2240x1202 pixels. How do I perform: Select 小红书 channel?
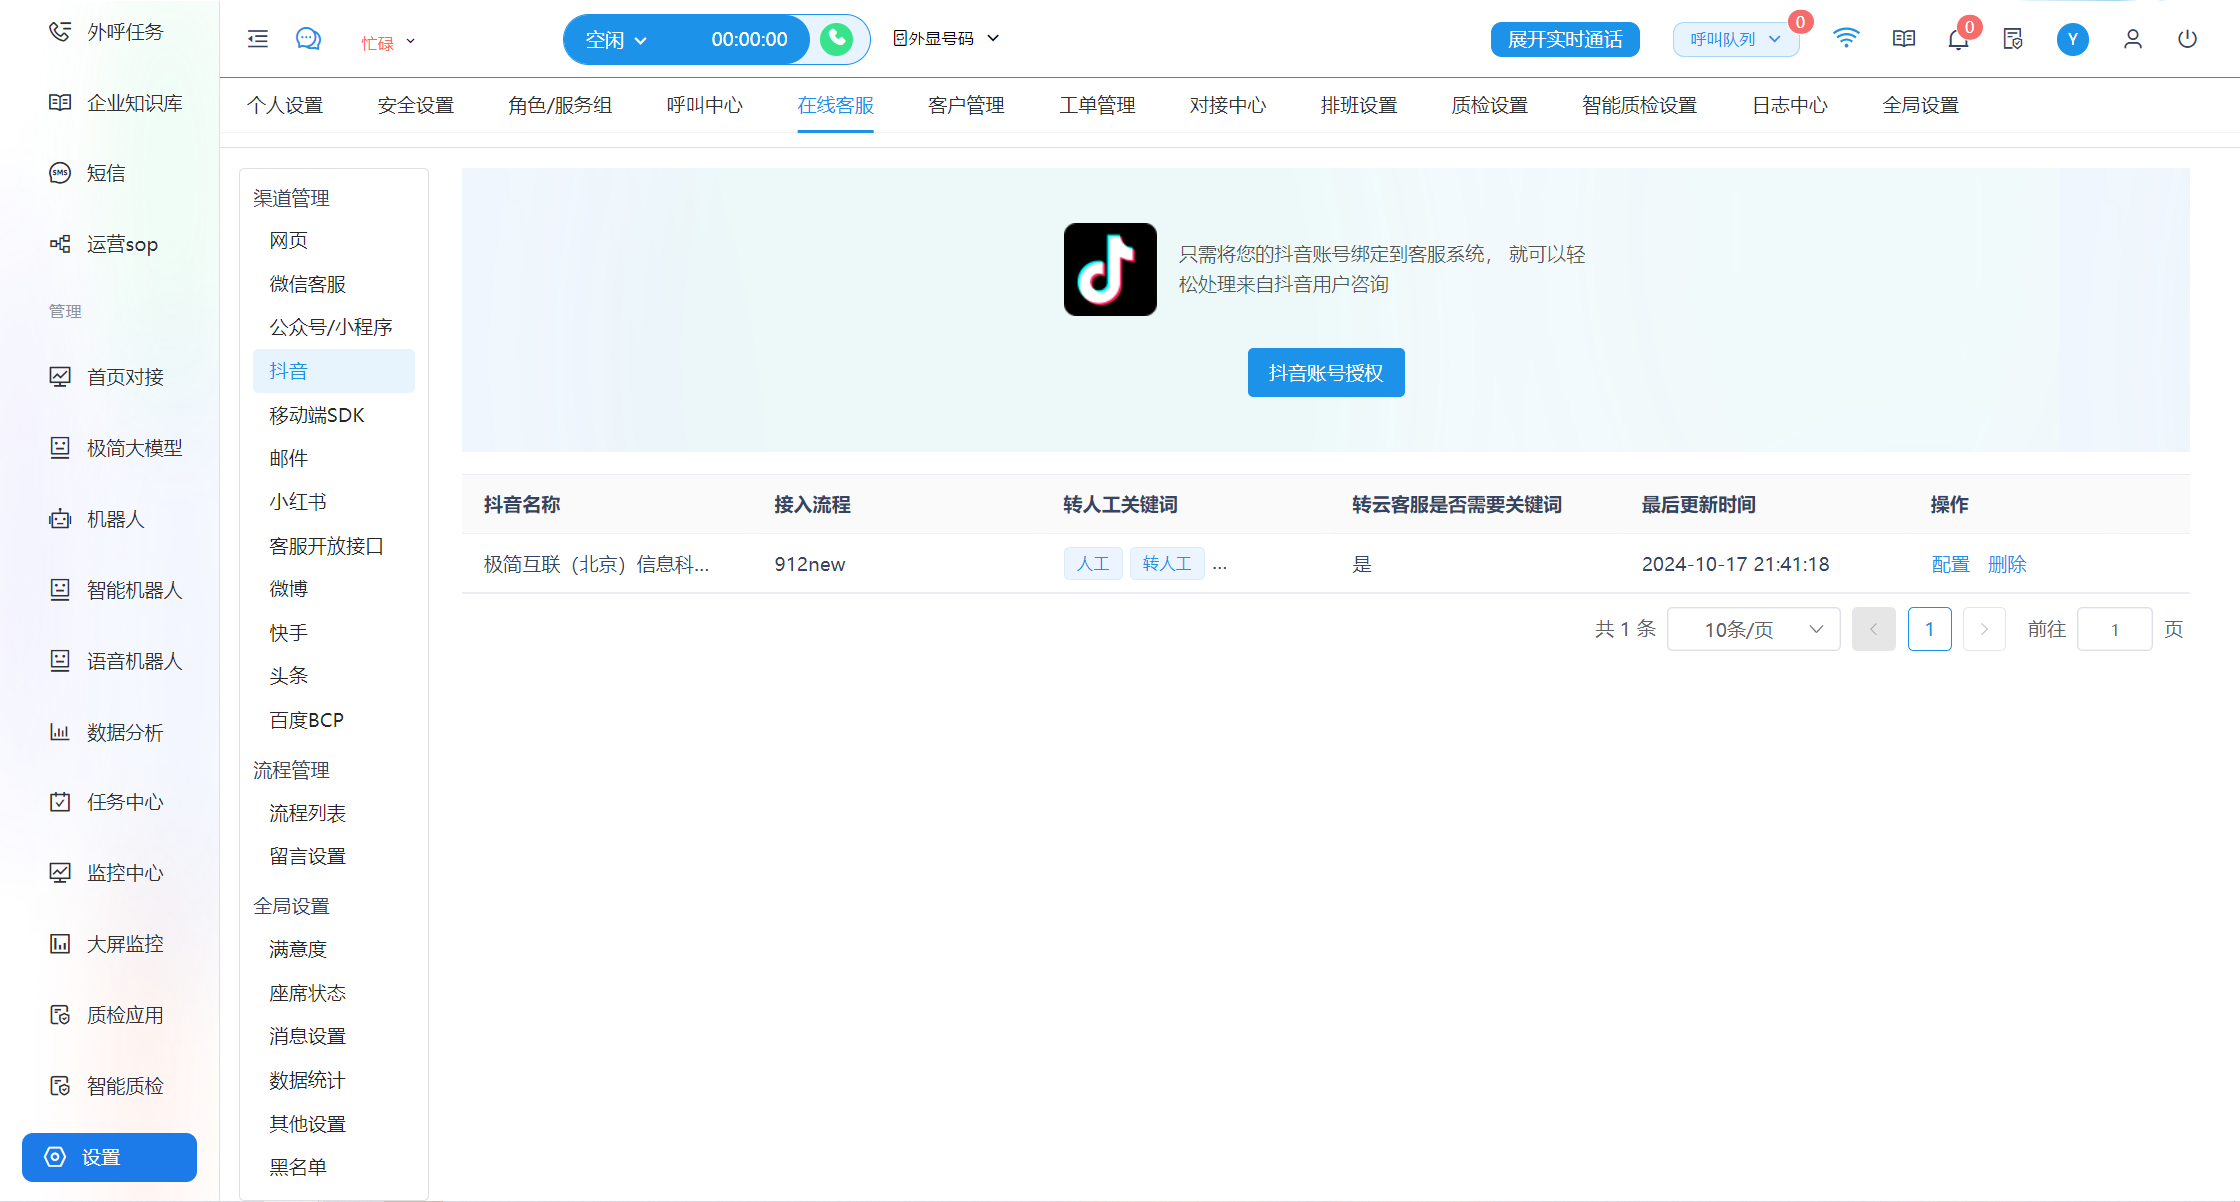(x=298, y=502)
